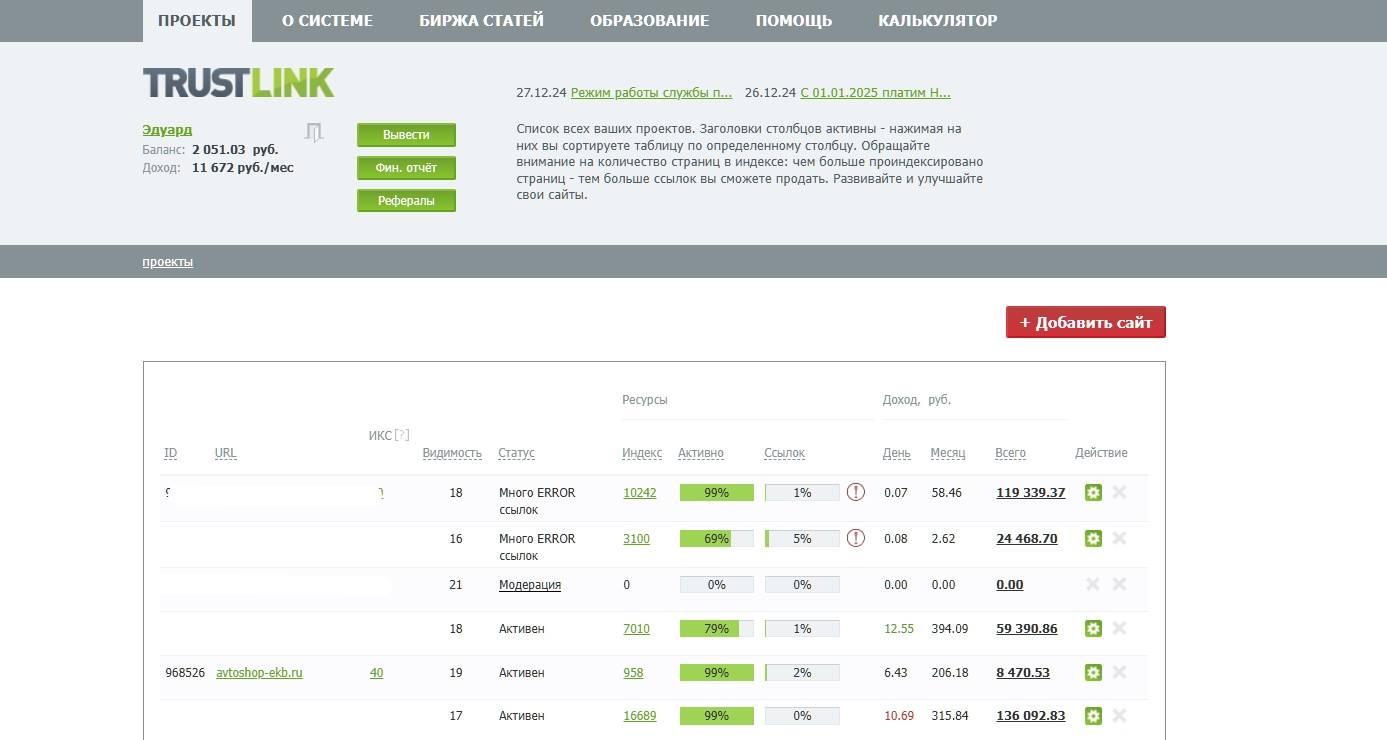Click the Модерация status link
The image size is (1387, 740).
(x=530, y=585)
